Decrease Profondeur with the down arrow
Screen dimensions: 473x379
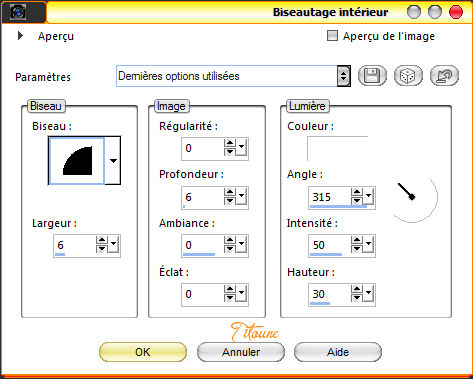230,201
